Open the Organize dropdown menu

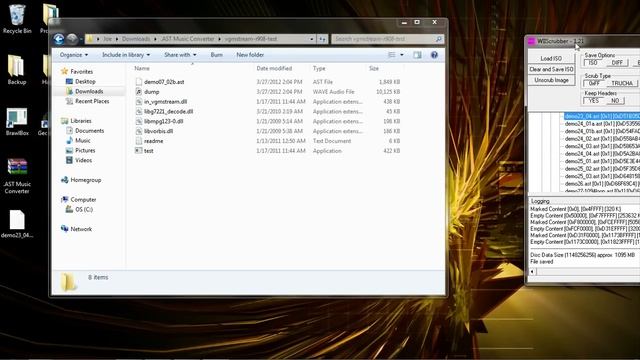point(74,55)
